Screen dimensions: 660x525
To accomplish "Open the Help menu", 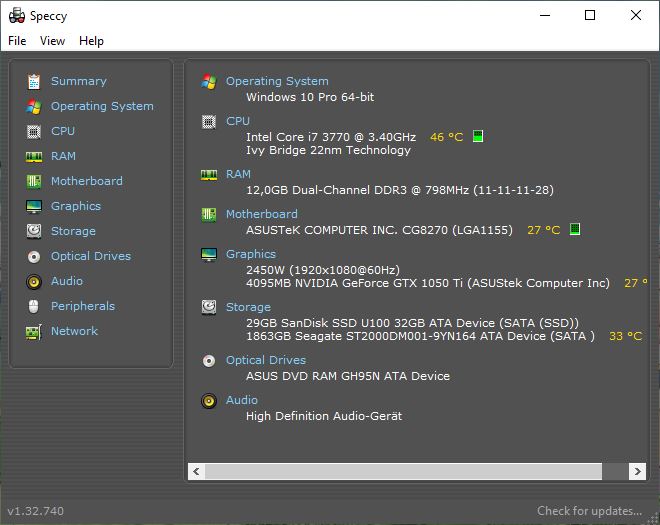I will click(x=91, y=41).
